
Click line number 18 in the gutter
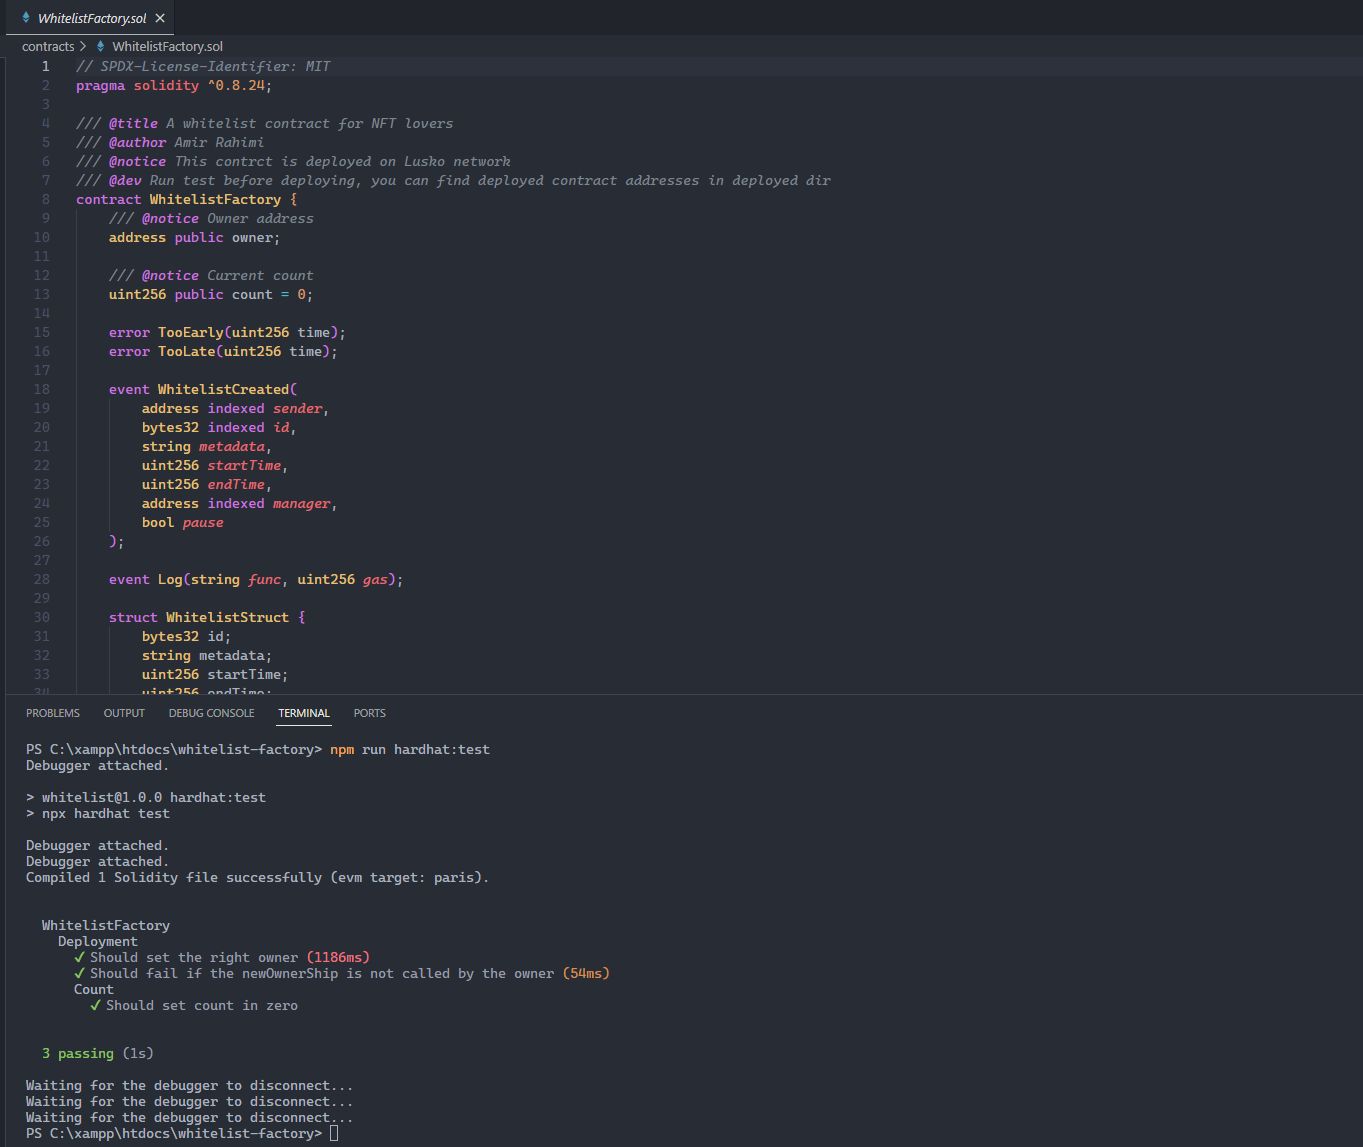(41, 389)
